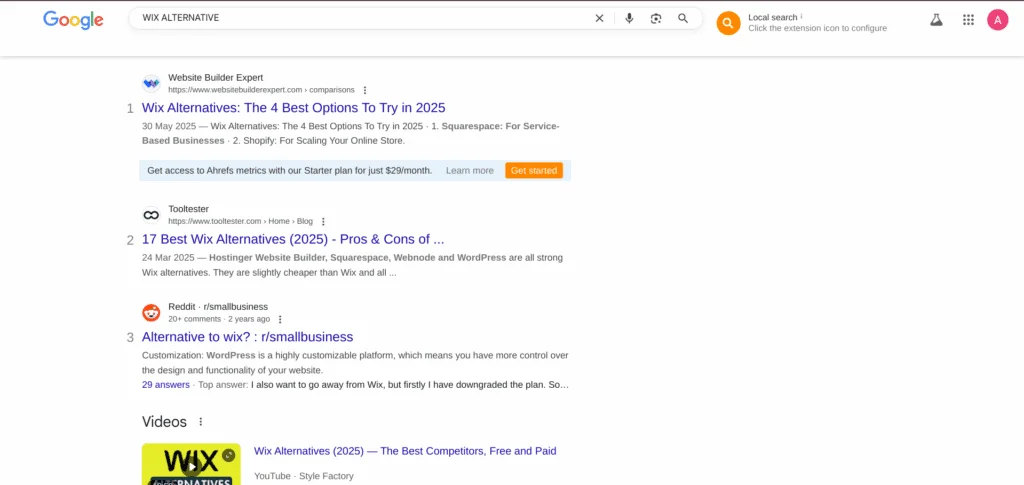This screenshot has height=485, width=1024.
Task: Open Google Lens image search
Action: coord(656,18)
